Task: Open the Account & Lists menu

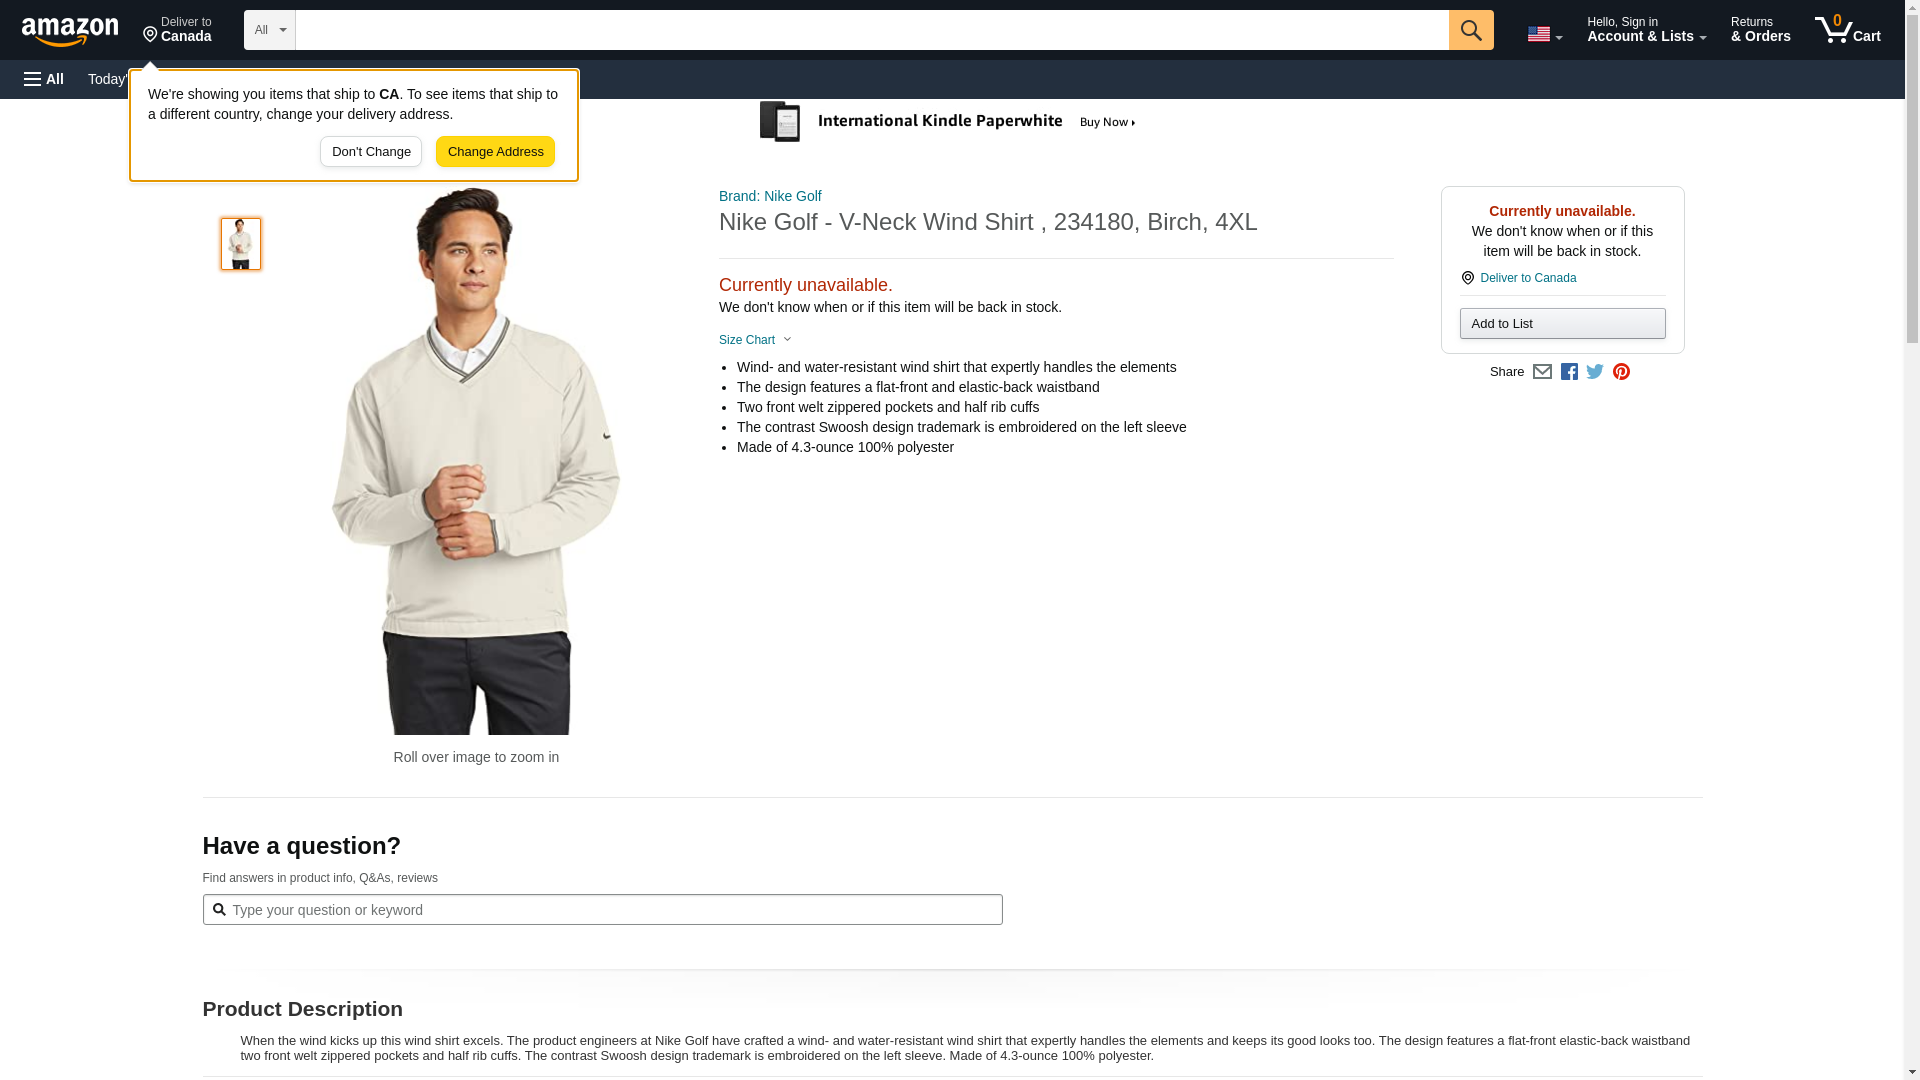Action: pos(1646,30)
